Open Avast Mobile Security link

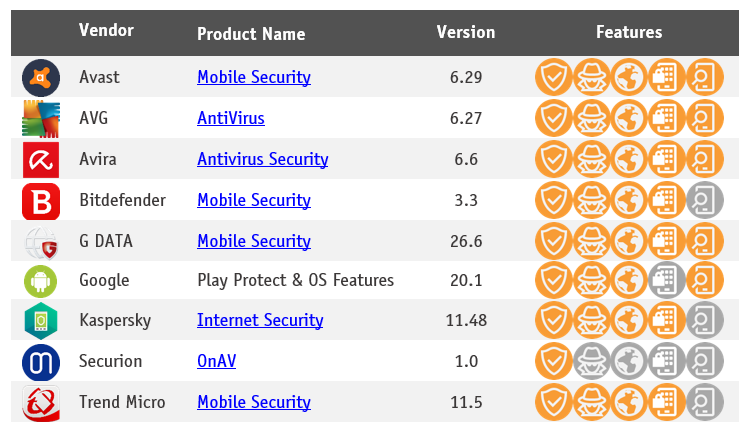click(x=253, y=77)
